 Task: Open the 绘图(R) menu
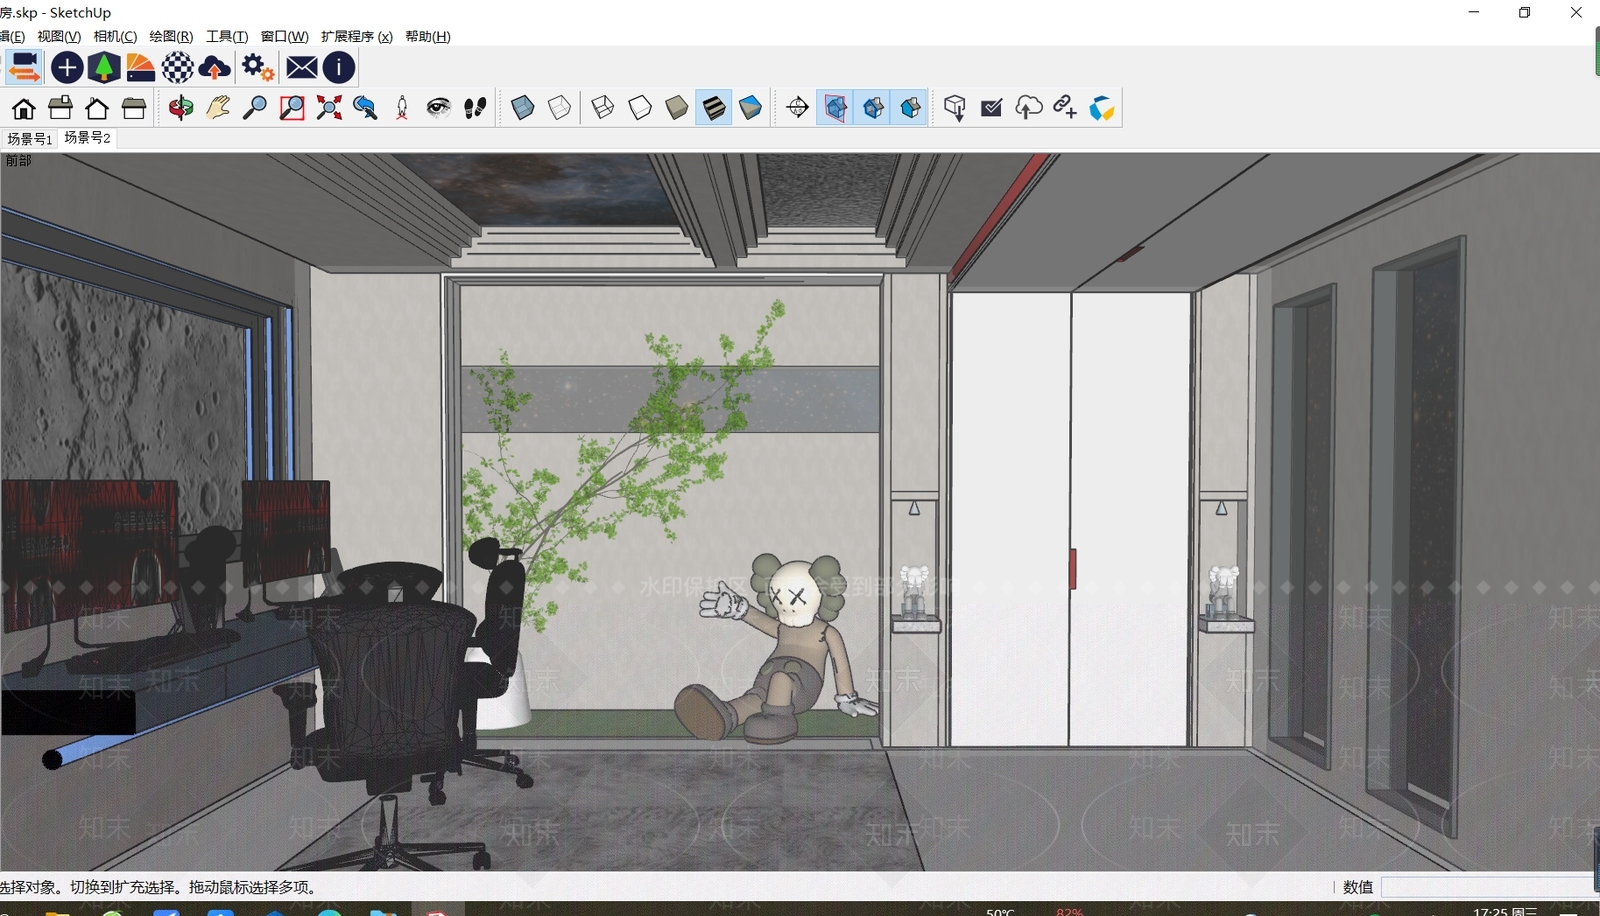pyautogui.click(x=171, y=37)
